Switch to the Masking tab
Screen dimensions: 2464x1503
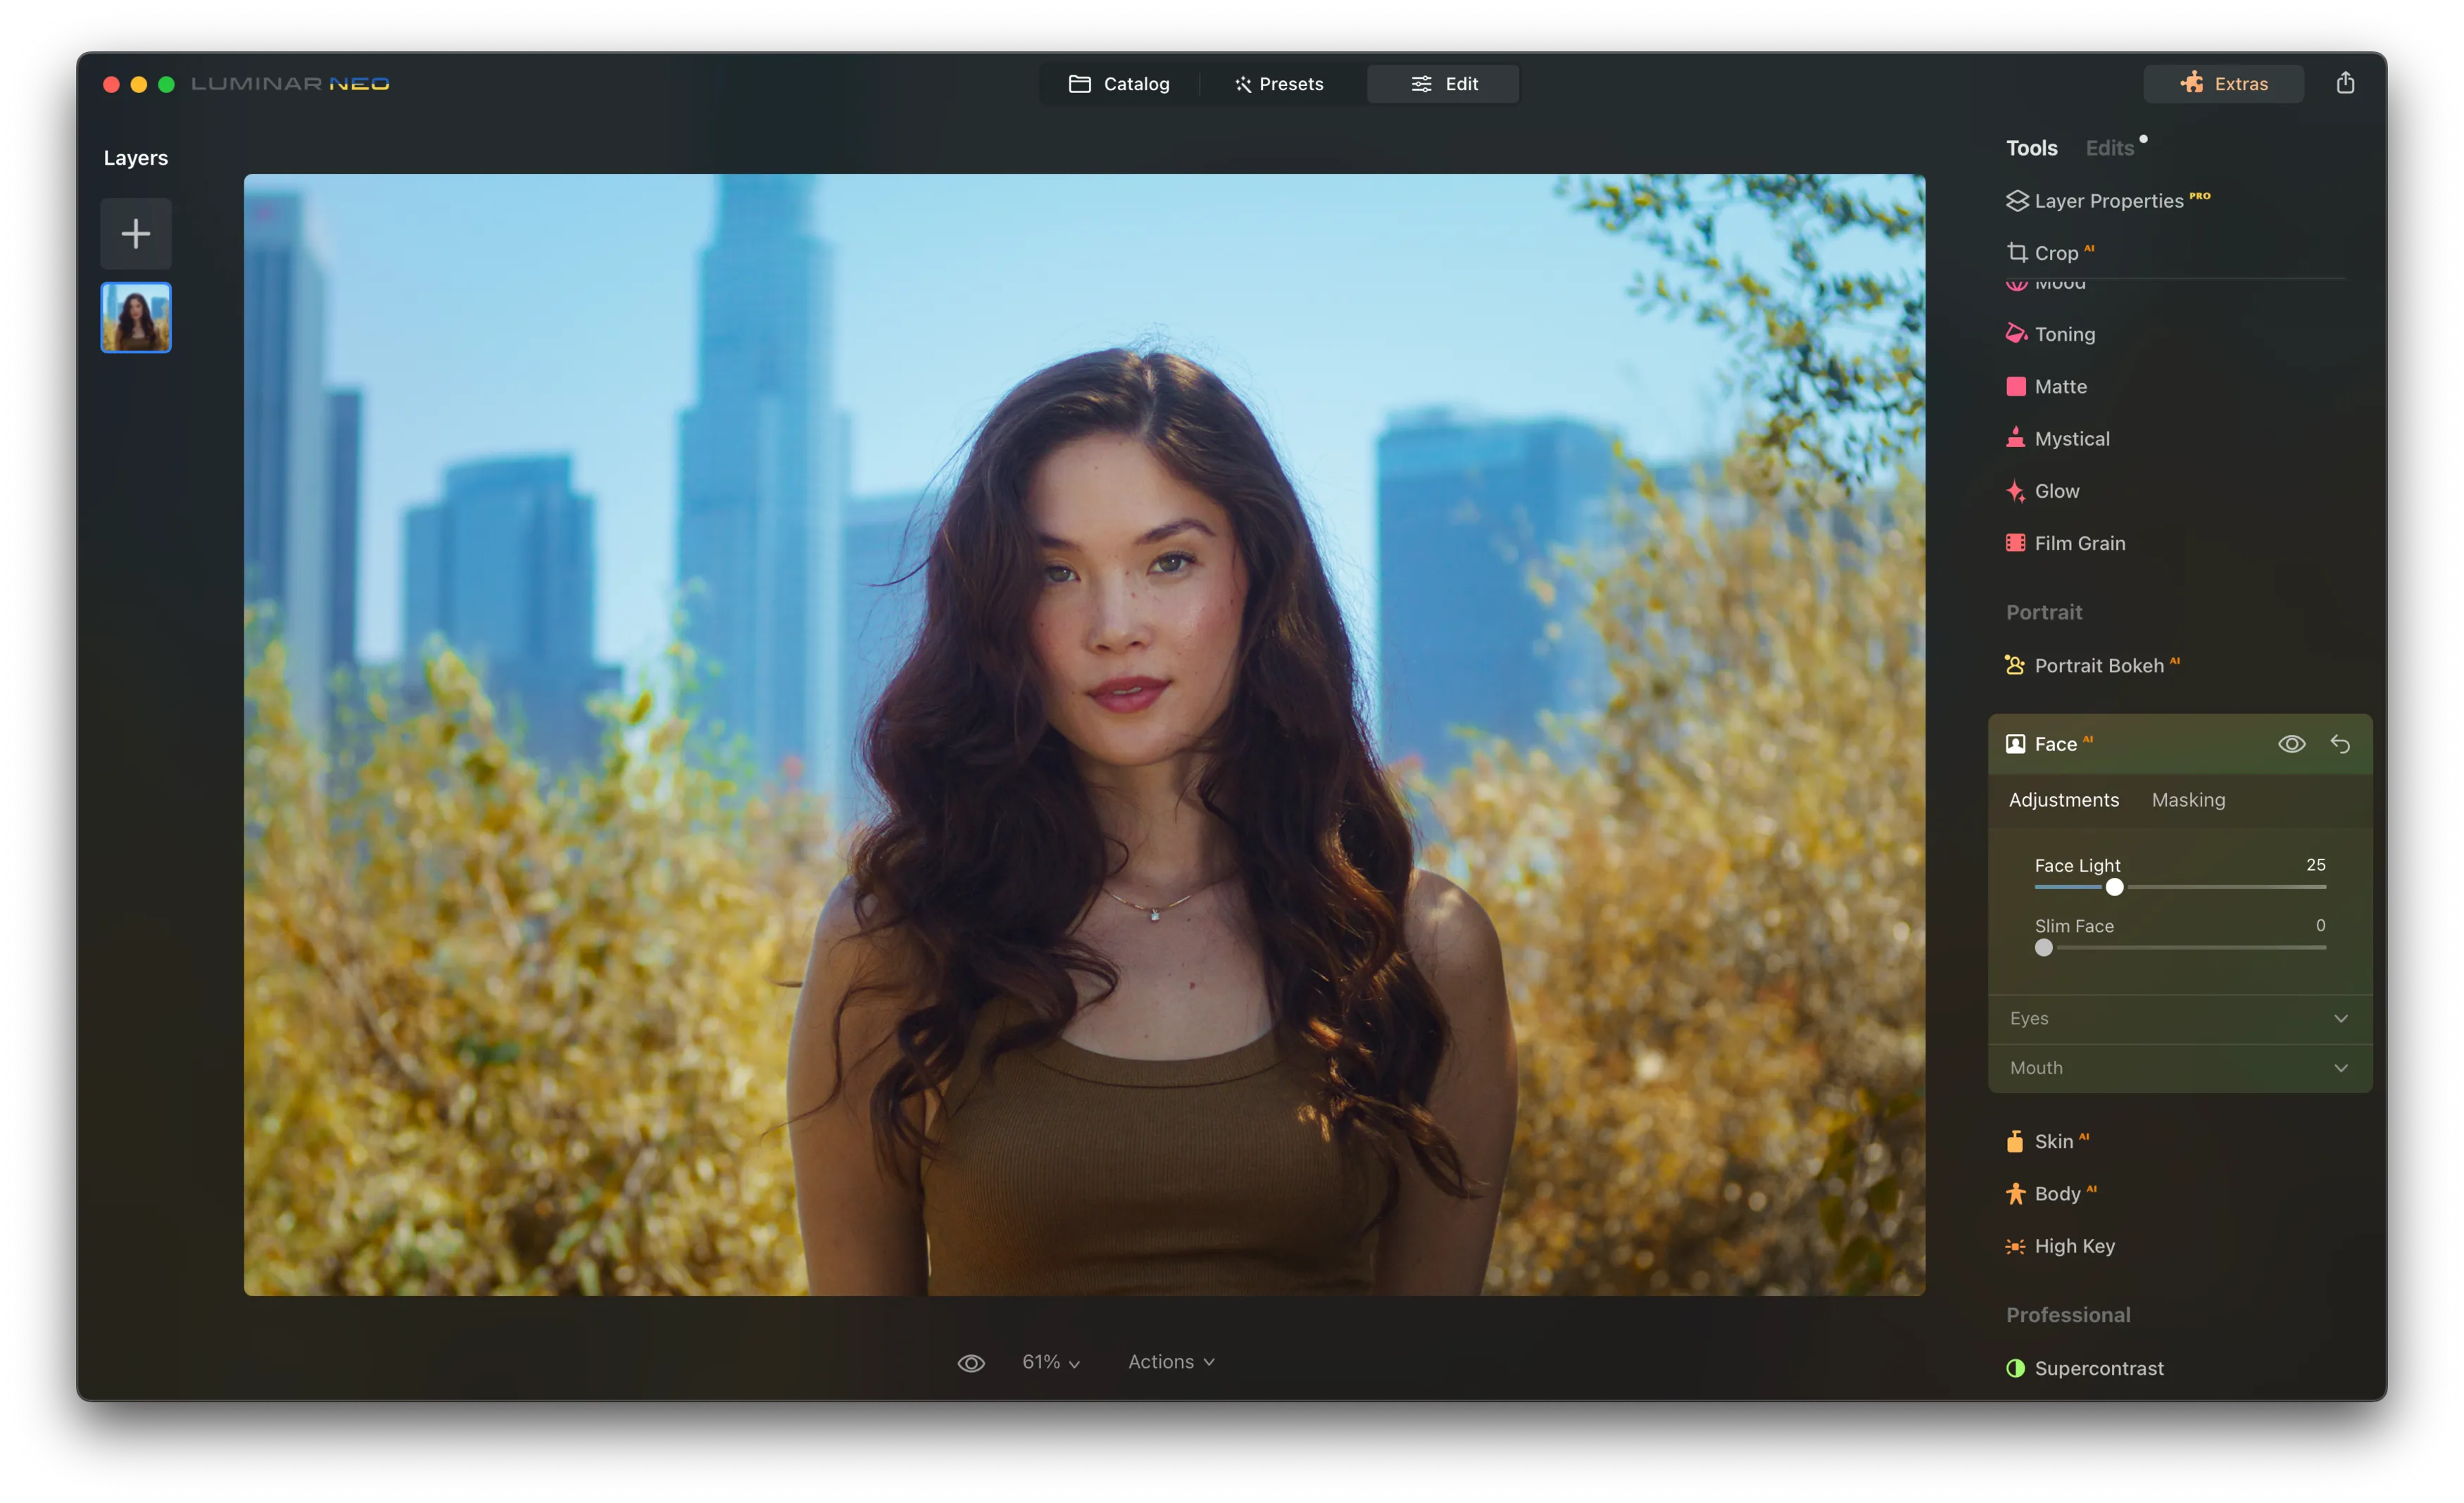click(x=2188, y=800)
